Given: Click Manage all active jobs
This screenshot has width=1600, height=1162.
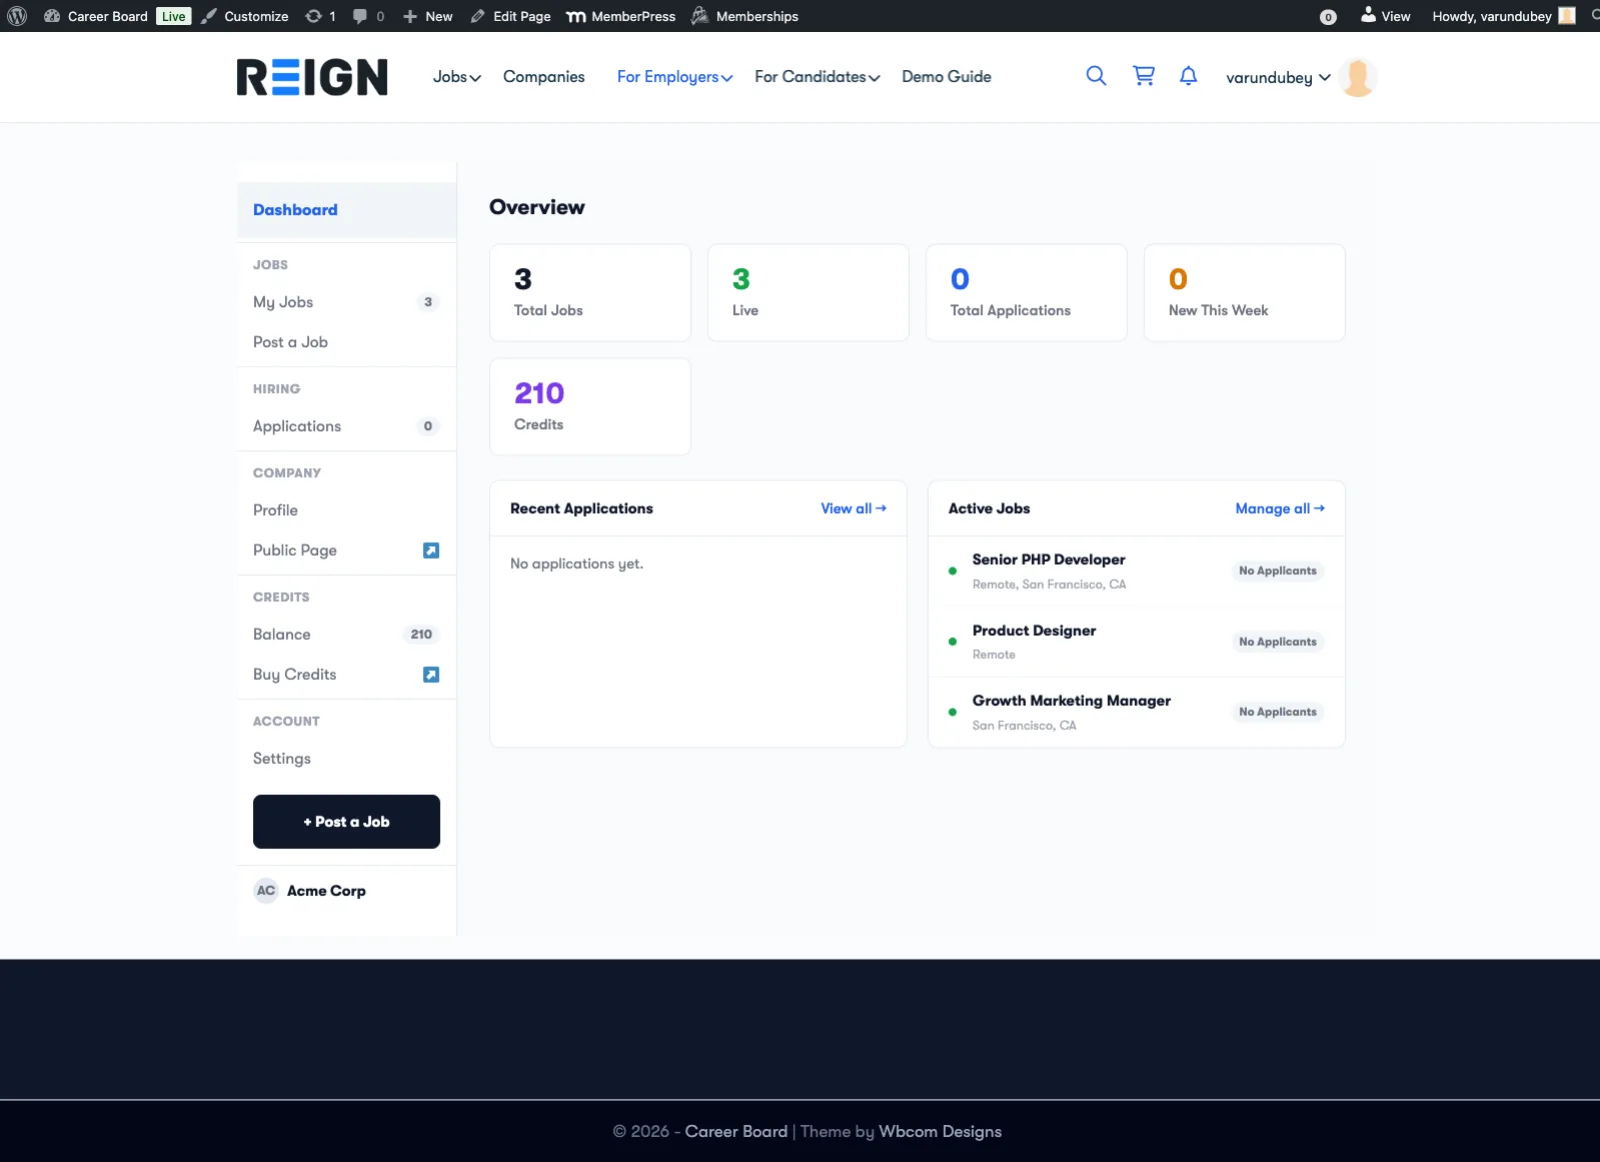Looking at the screenshot, I should point(1280,508).
